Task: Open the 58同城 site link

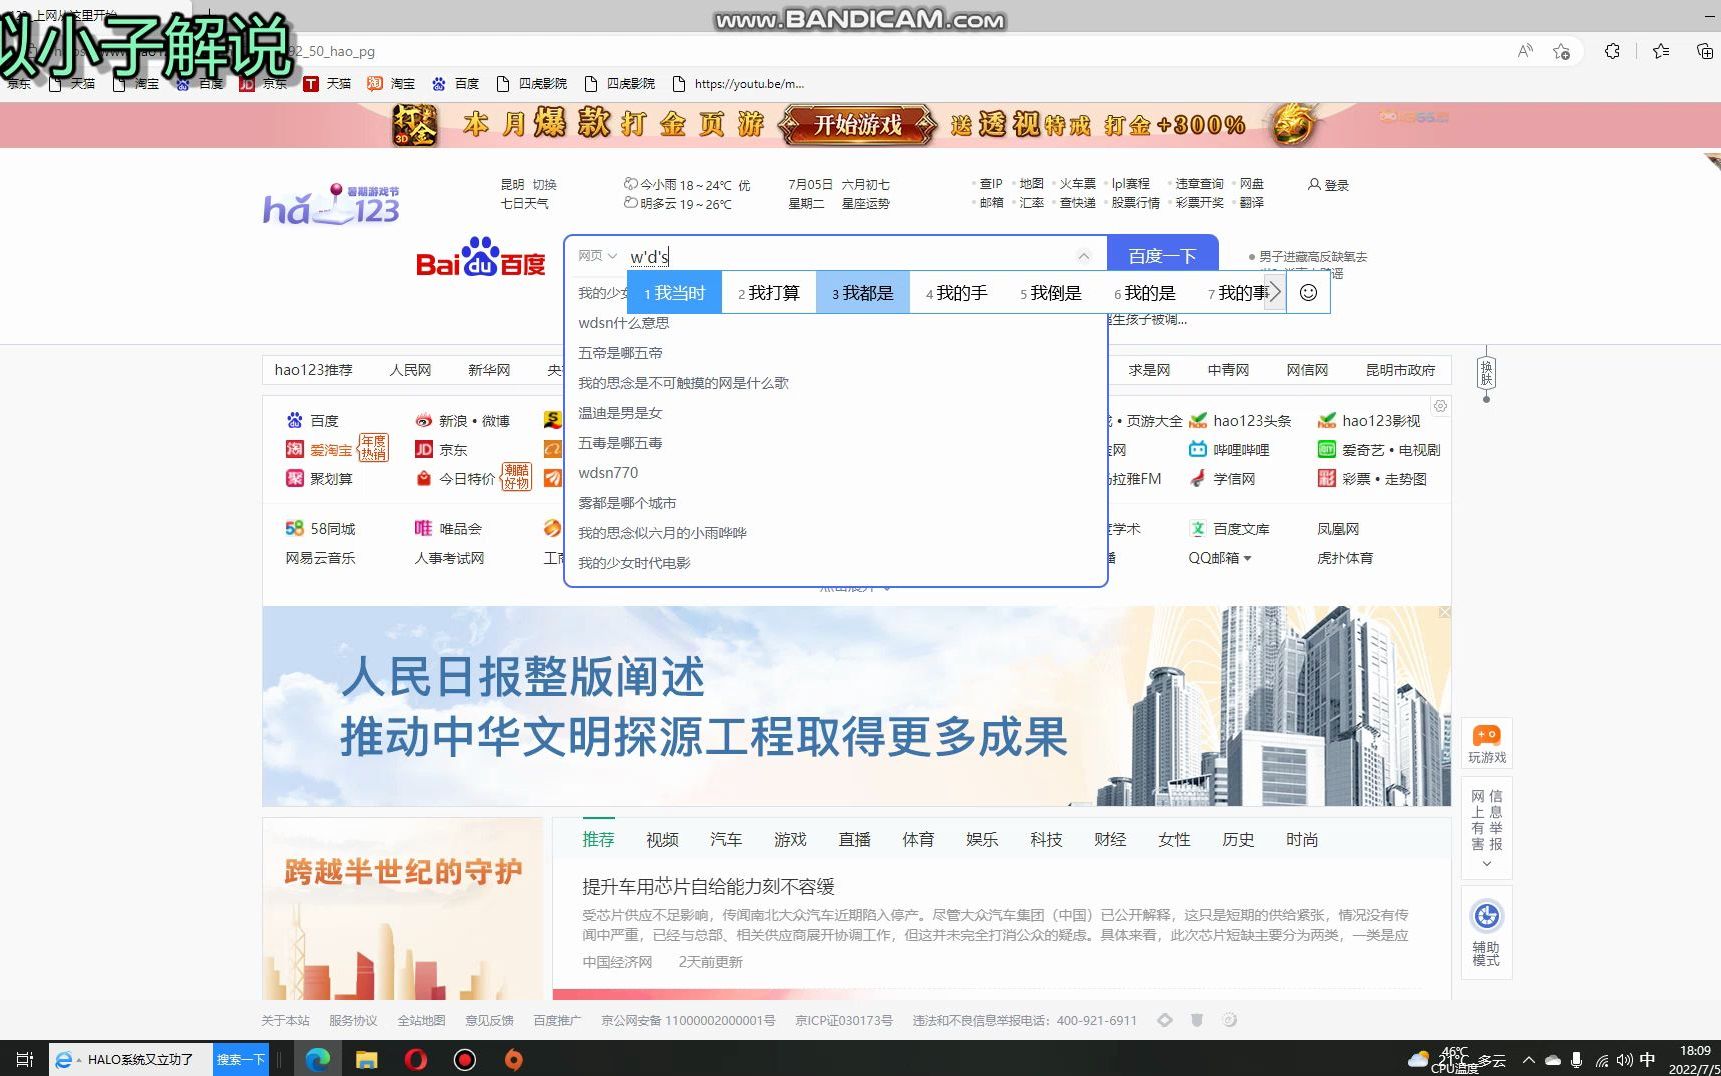Action: click(320, 529)
